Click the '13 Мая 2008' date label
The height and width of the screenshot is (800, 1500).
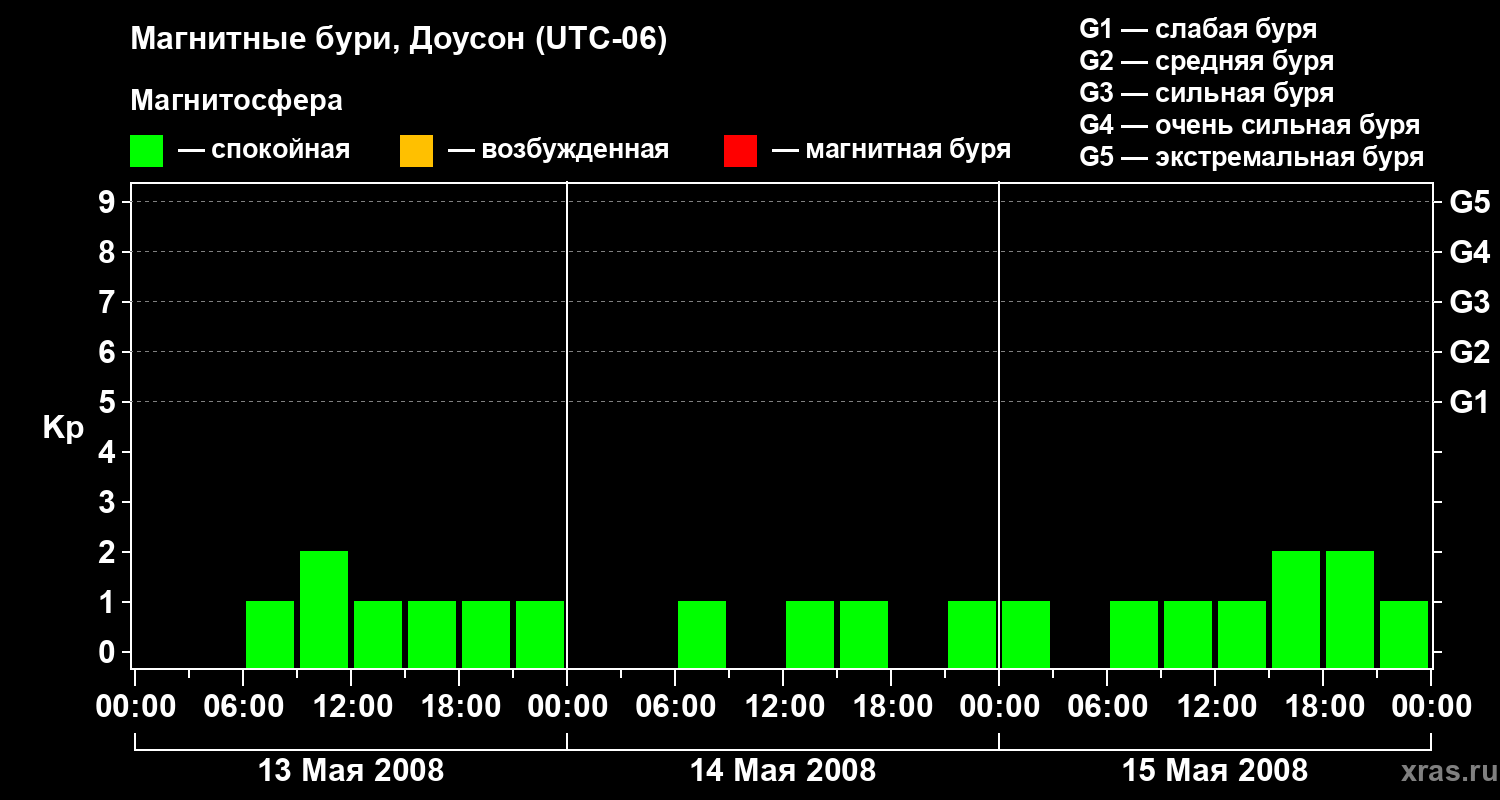click(x=351, y=770)
